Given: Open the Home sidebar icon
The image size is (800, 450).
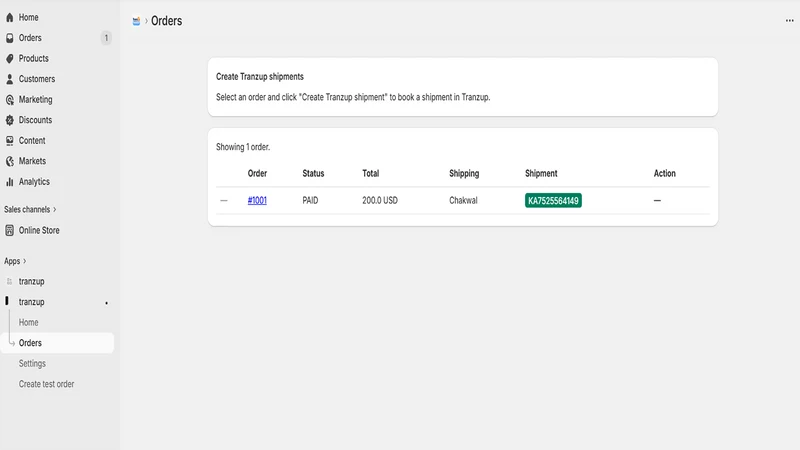Looking at the screenshot, I should [10, 17].
